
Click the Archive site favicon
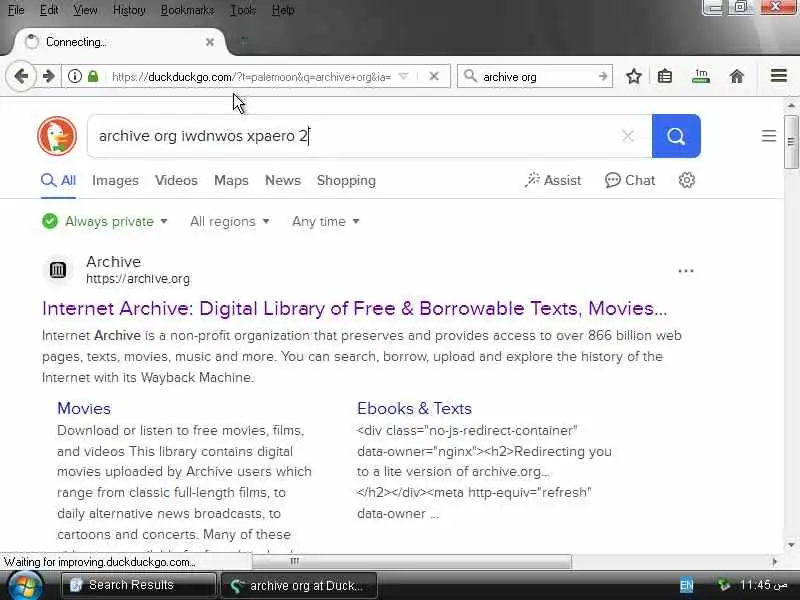pyautogui.click(x=58, y=269)
